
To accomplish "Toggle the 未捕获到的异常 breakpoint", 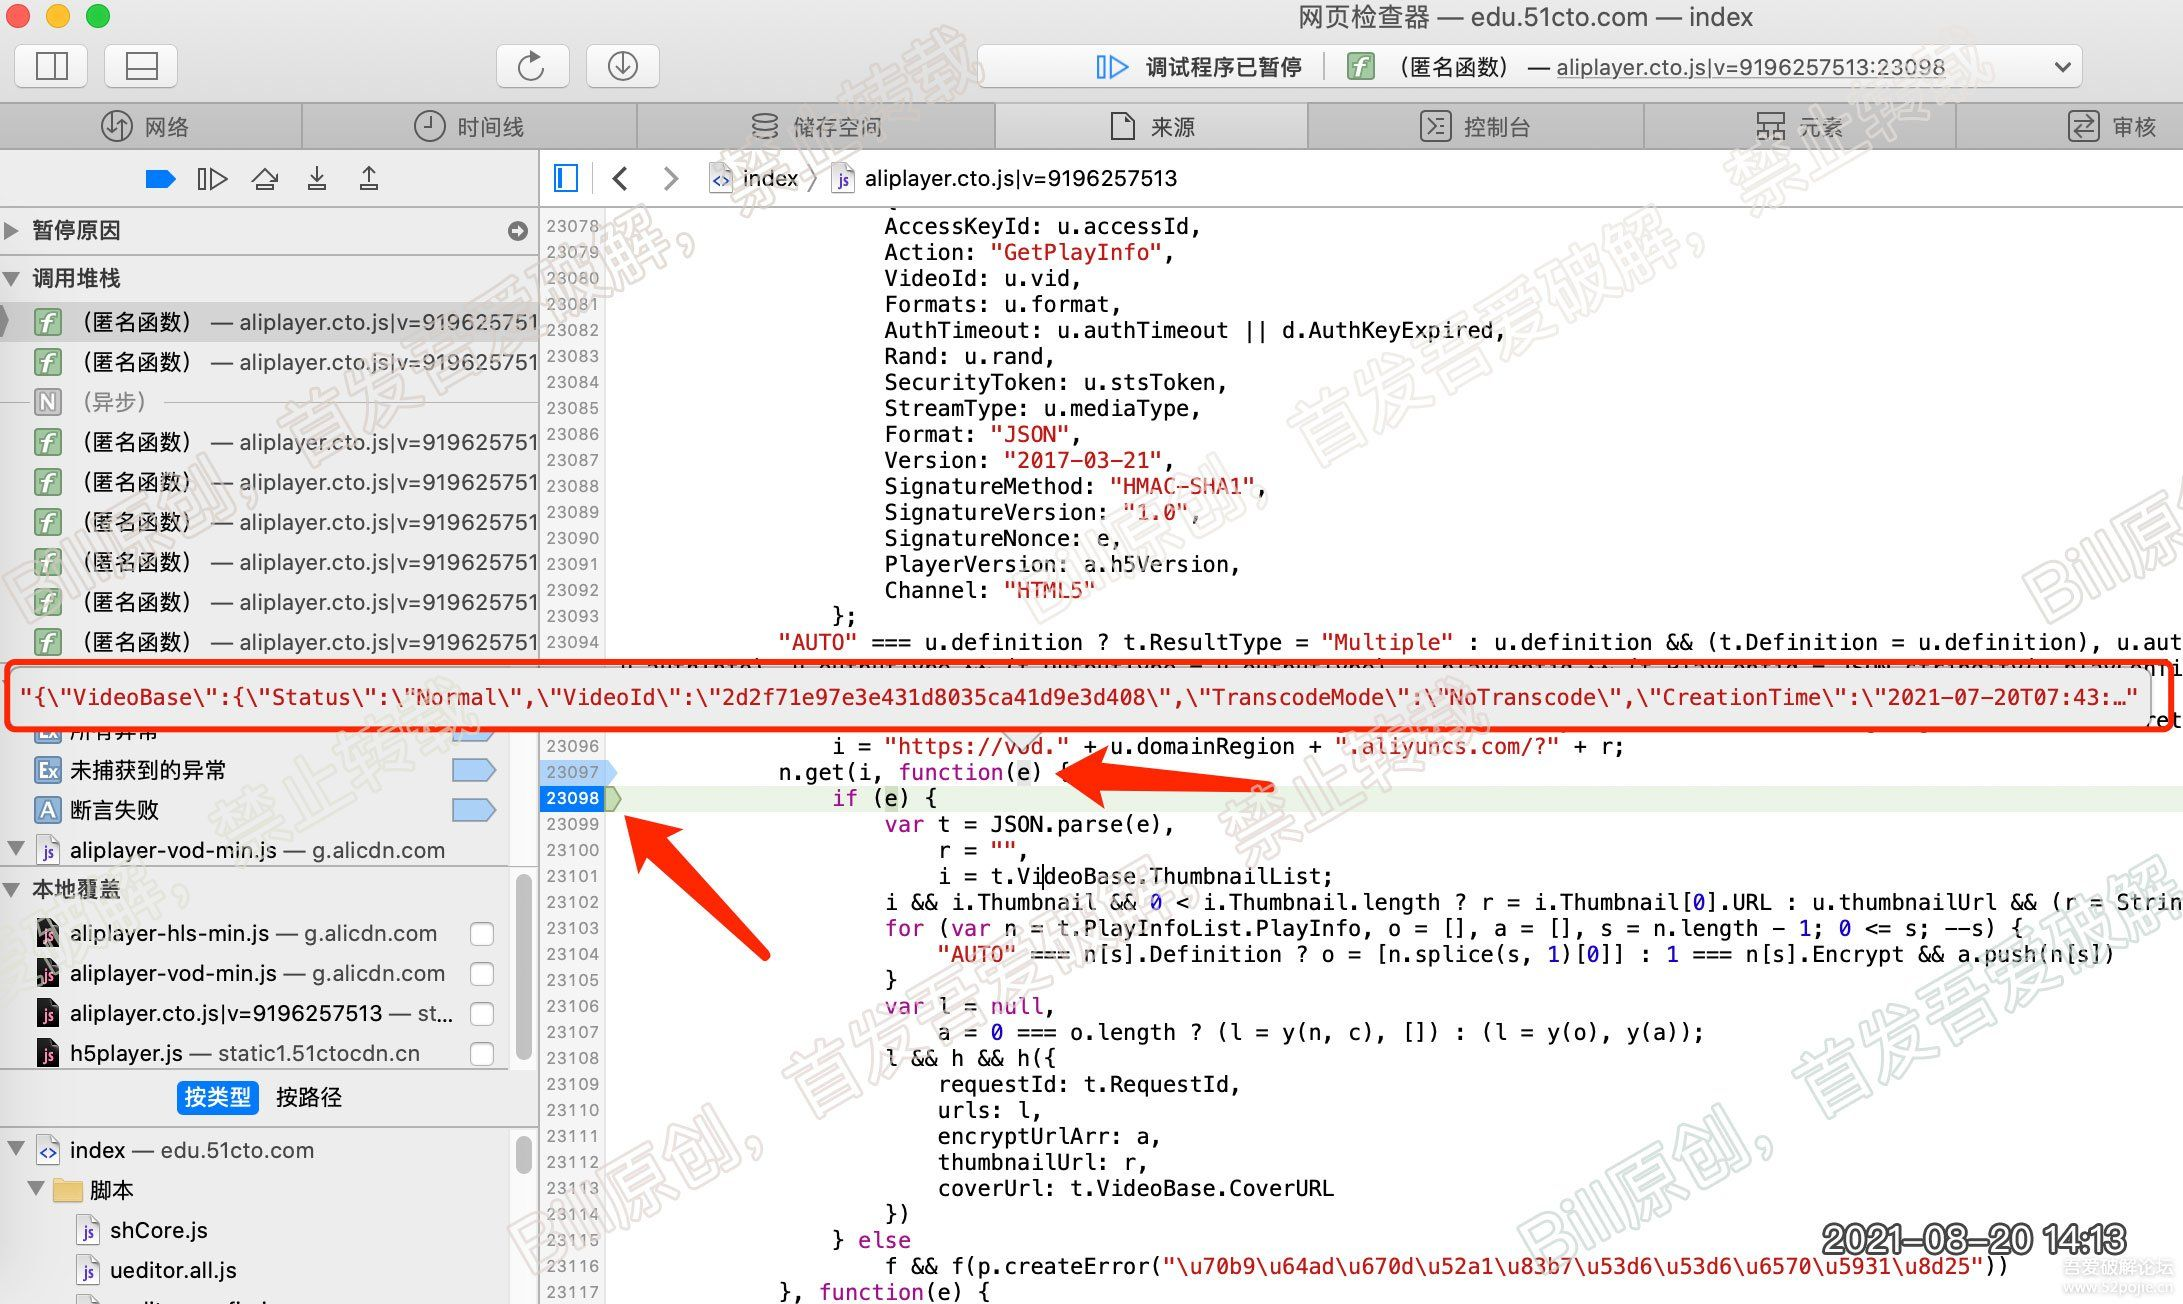I will coord(474,770).
